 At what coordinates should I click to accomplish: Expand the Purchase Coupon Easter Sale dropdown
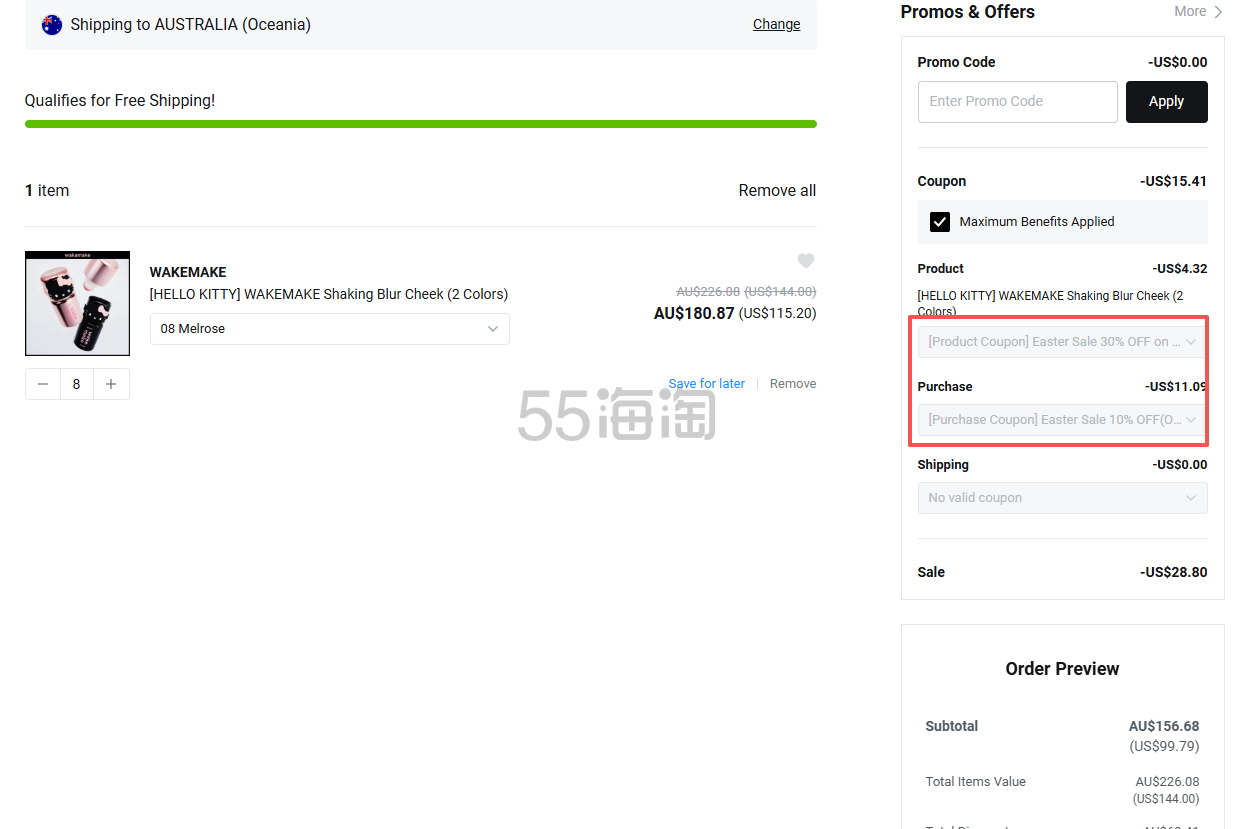coord(1061,420)
